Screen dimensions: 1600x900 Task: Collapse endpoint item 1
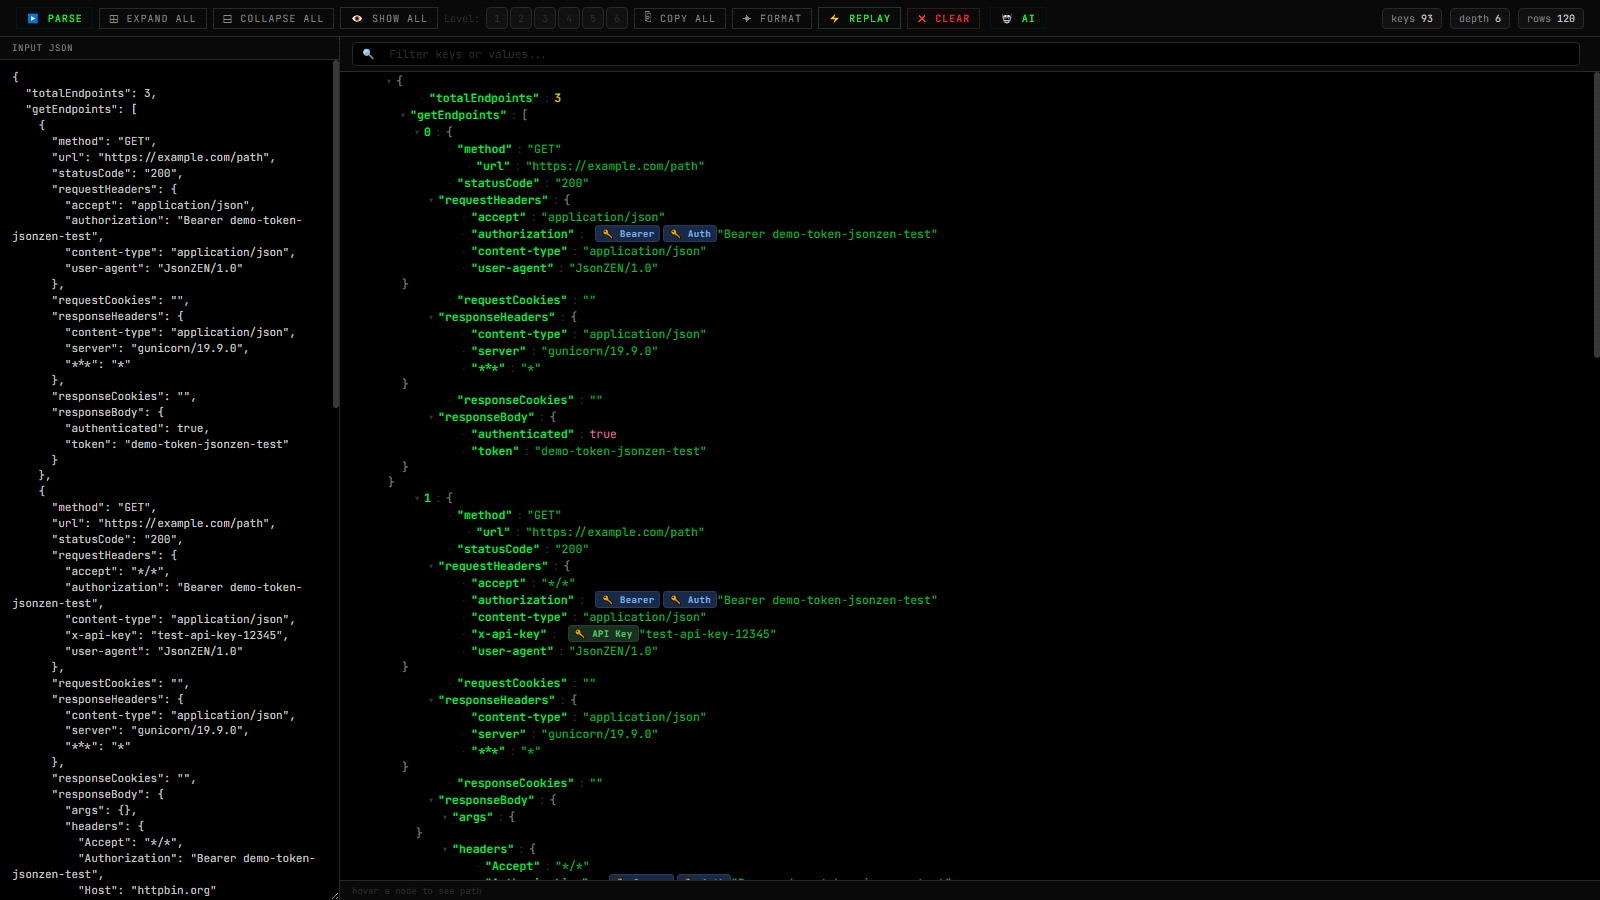pos(417,498)
